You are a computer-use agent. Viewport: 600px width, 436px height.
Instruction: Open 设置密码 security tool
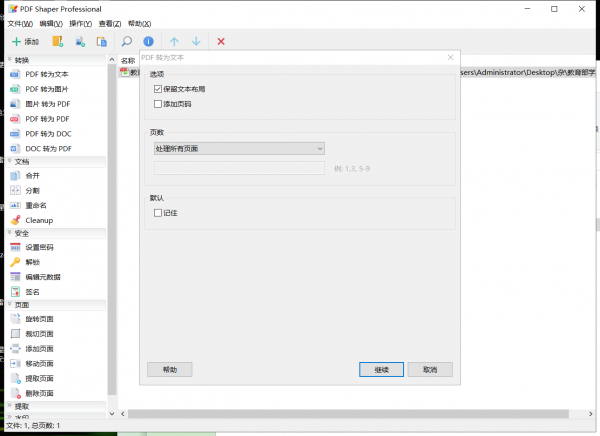coord(39,247)
